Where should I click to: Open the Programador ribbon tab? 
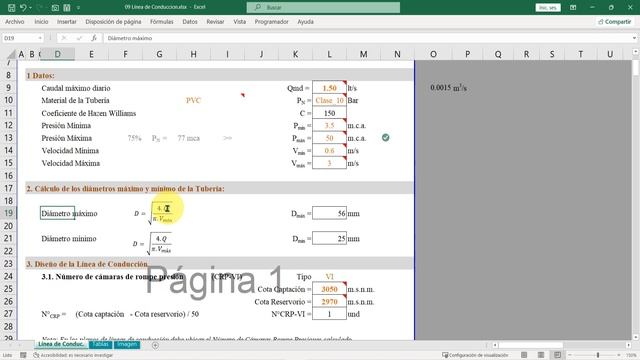pyautogui.click(x=271, y=22)
